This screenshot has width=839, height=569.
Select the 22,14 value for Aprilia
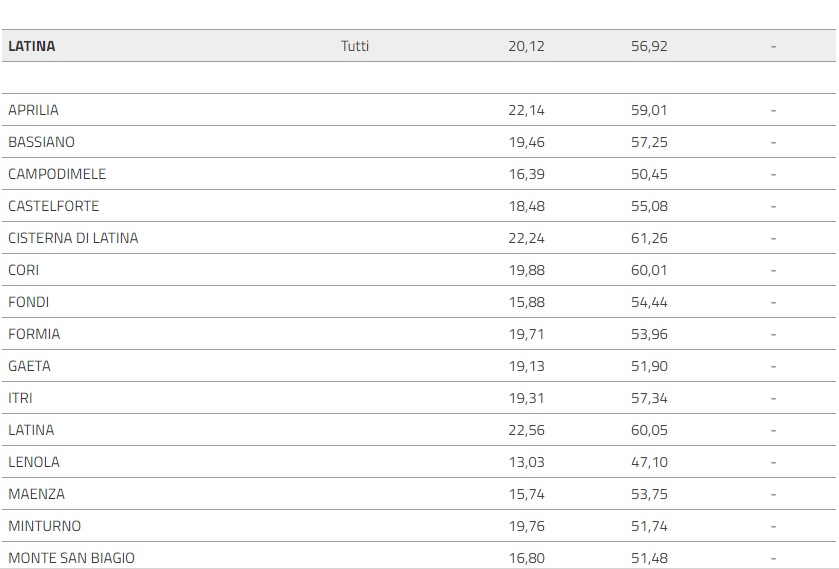[x=526, y=110]
